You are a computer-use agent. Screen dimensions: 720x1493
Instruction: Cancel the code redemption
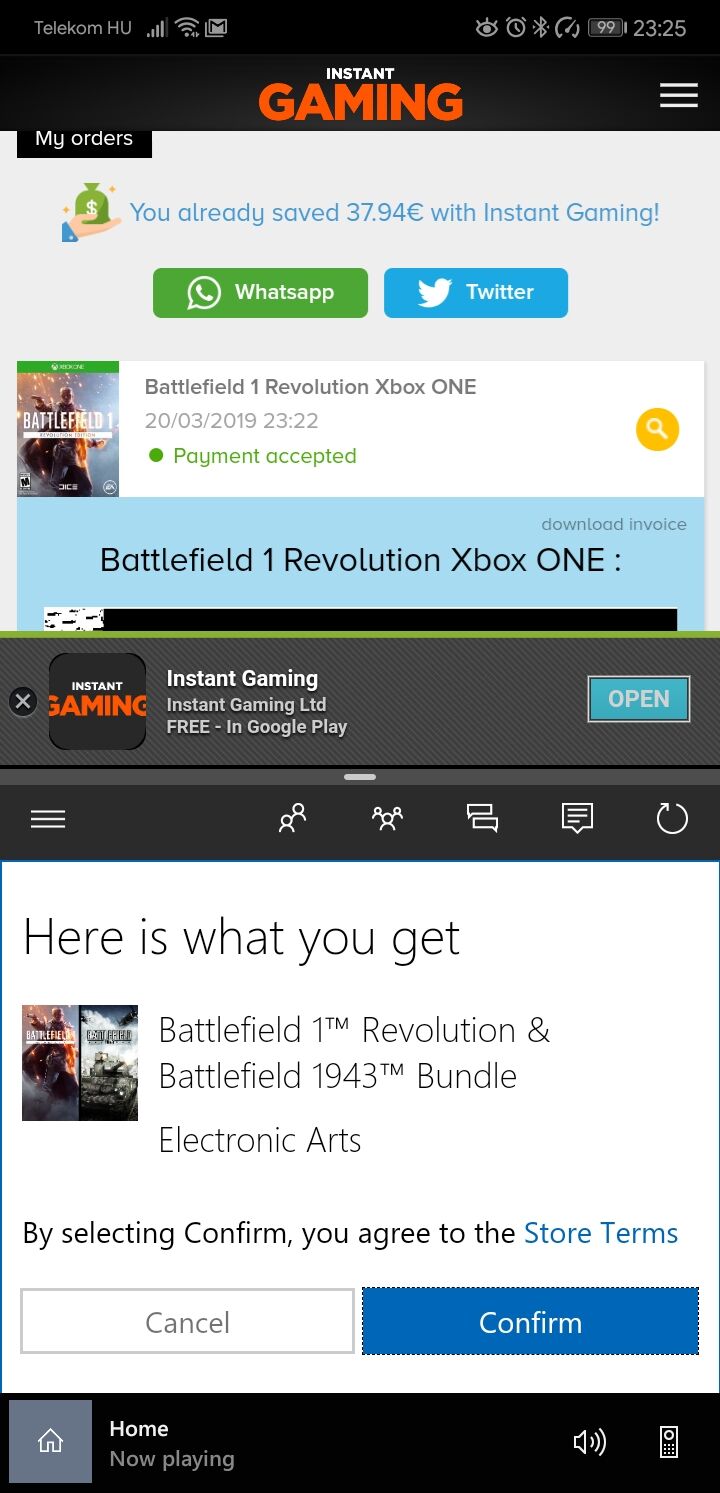click(187, 1322)
